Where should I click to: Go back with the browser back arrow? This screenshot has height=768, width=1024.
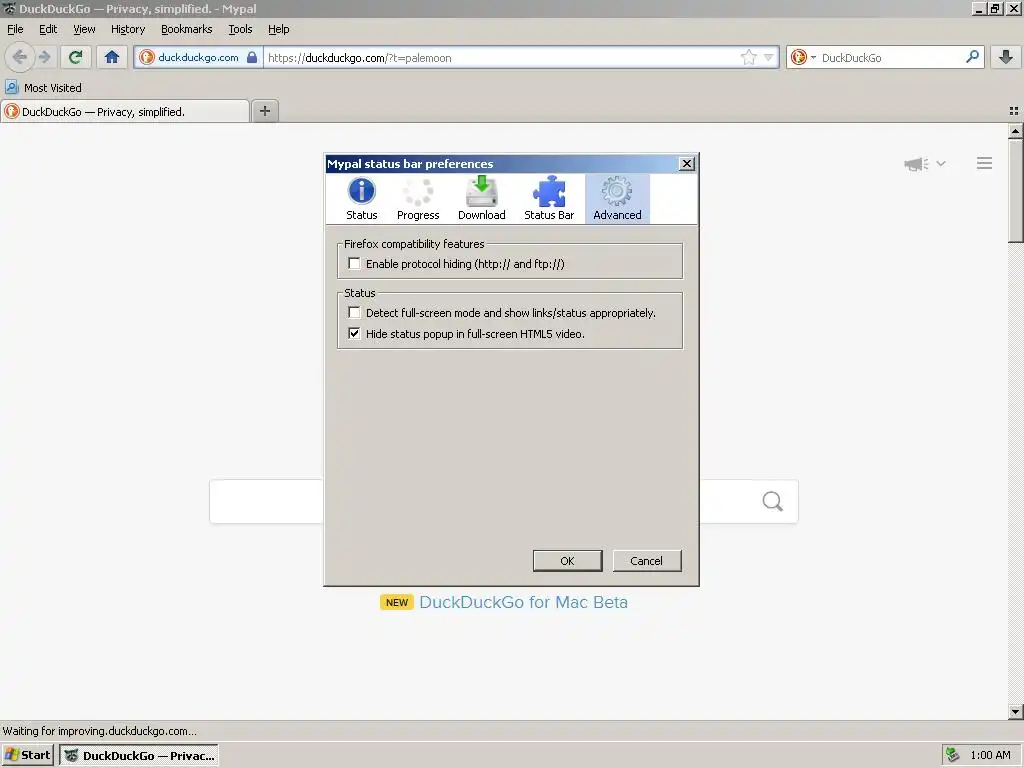pyautogui.click(x=20, y=57)
